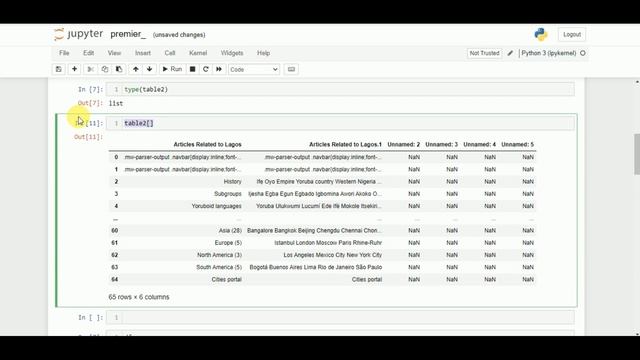Click the North America (3) cell
Image resolution: width=640 pixels, height=360 pixels.
(220, 255)
